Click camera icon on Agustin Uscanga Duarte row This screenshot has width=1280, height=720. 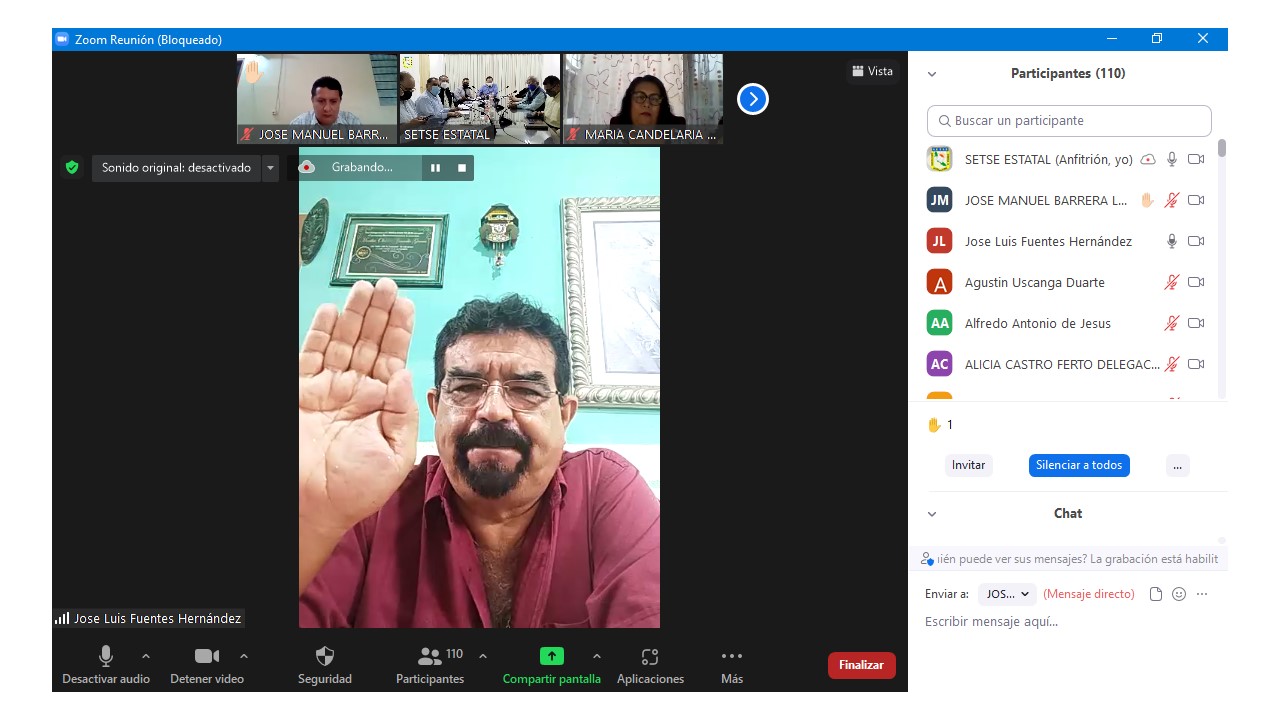point(1196,282)
